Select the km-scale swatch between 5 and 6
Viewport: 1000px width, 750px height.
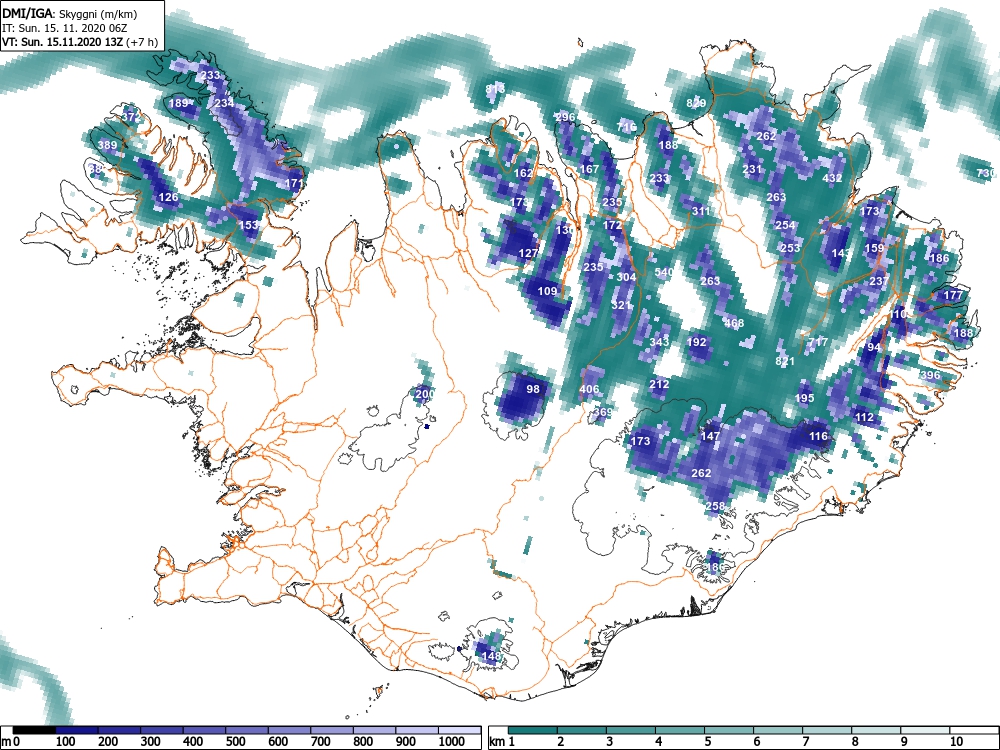(729, 730)
